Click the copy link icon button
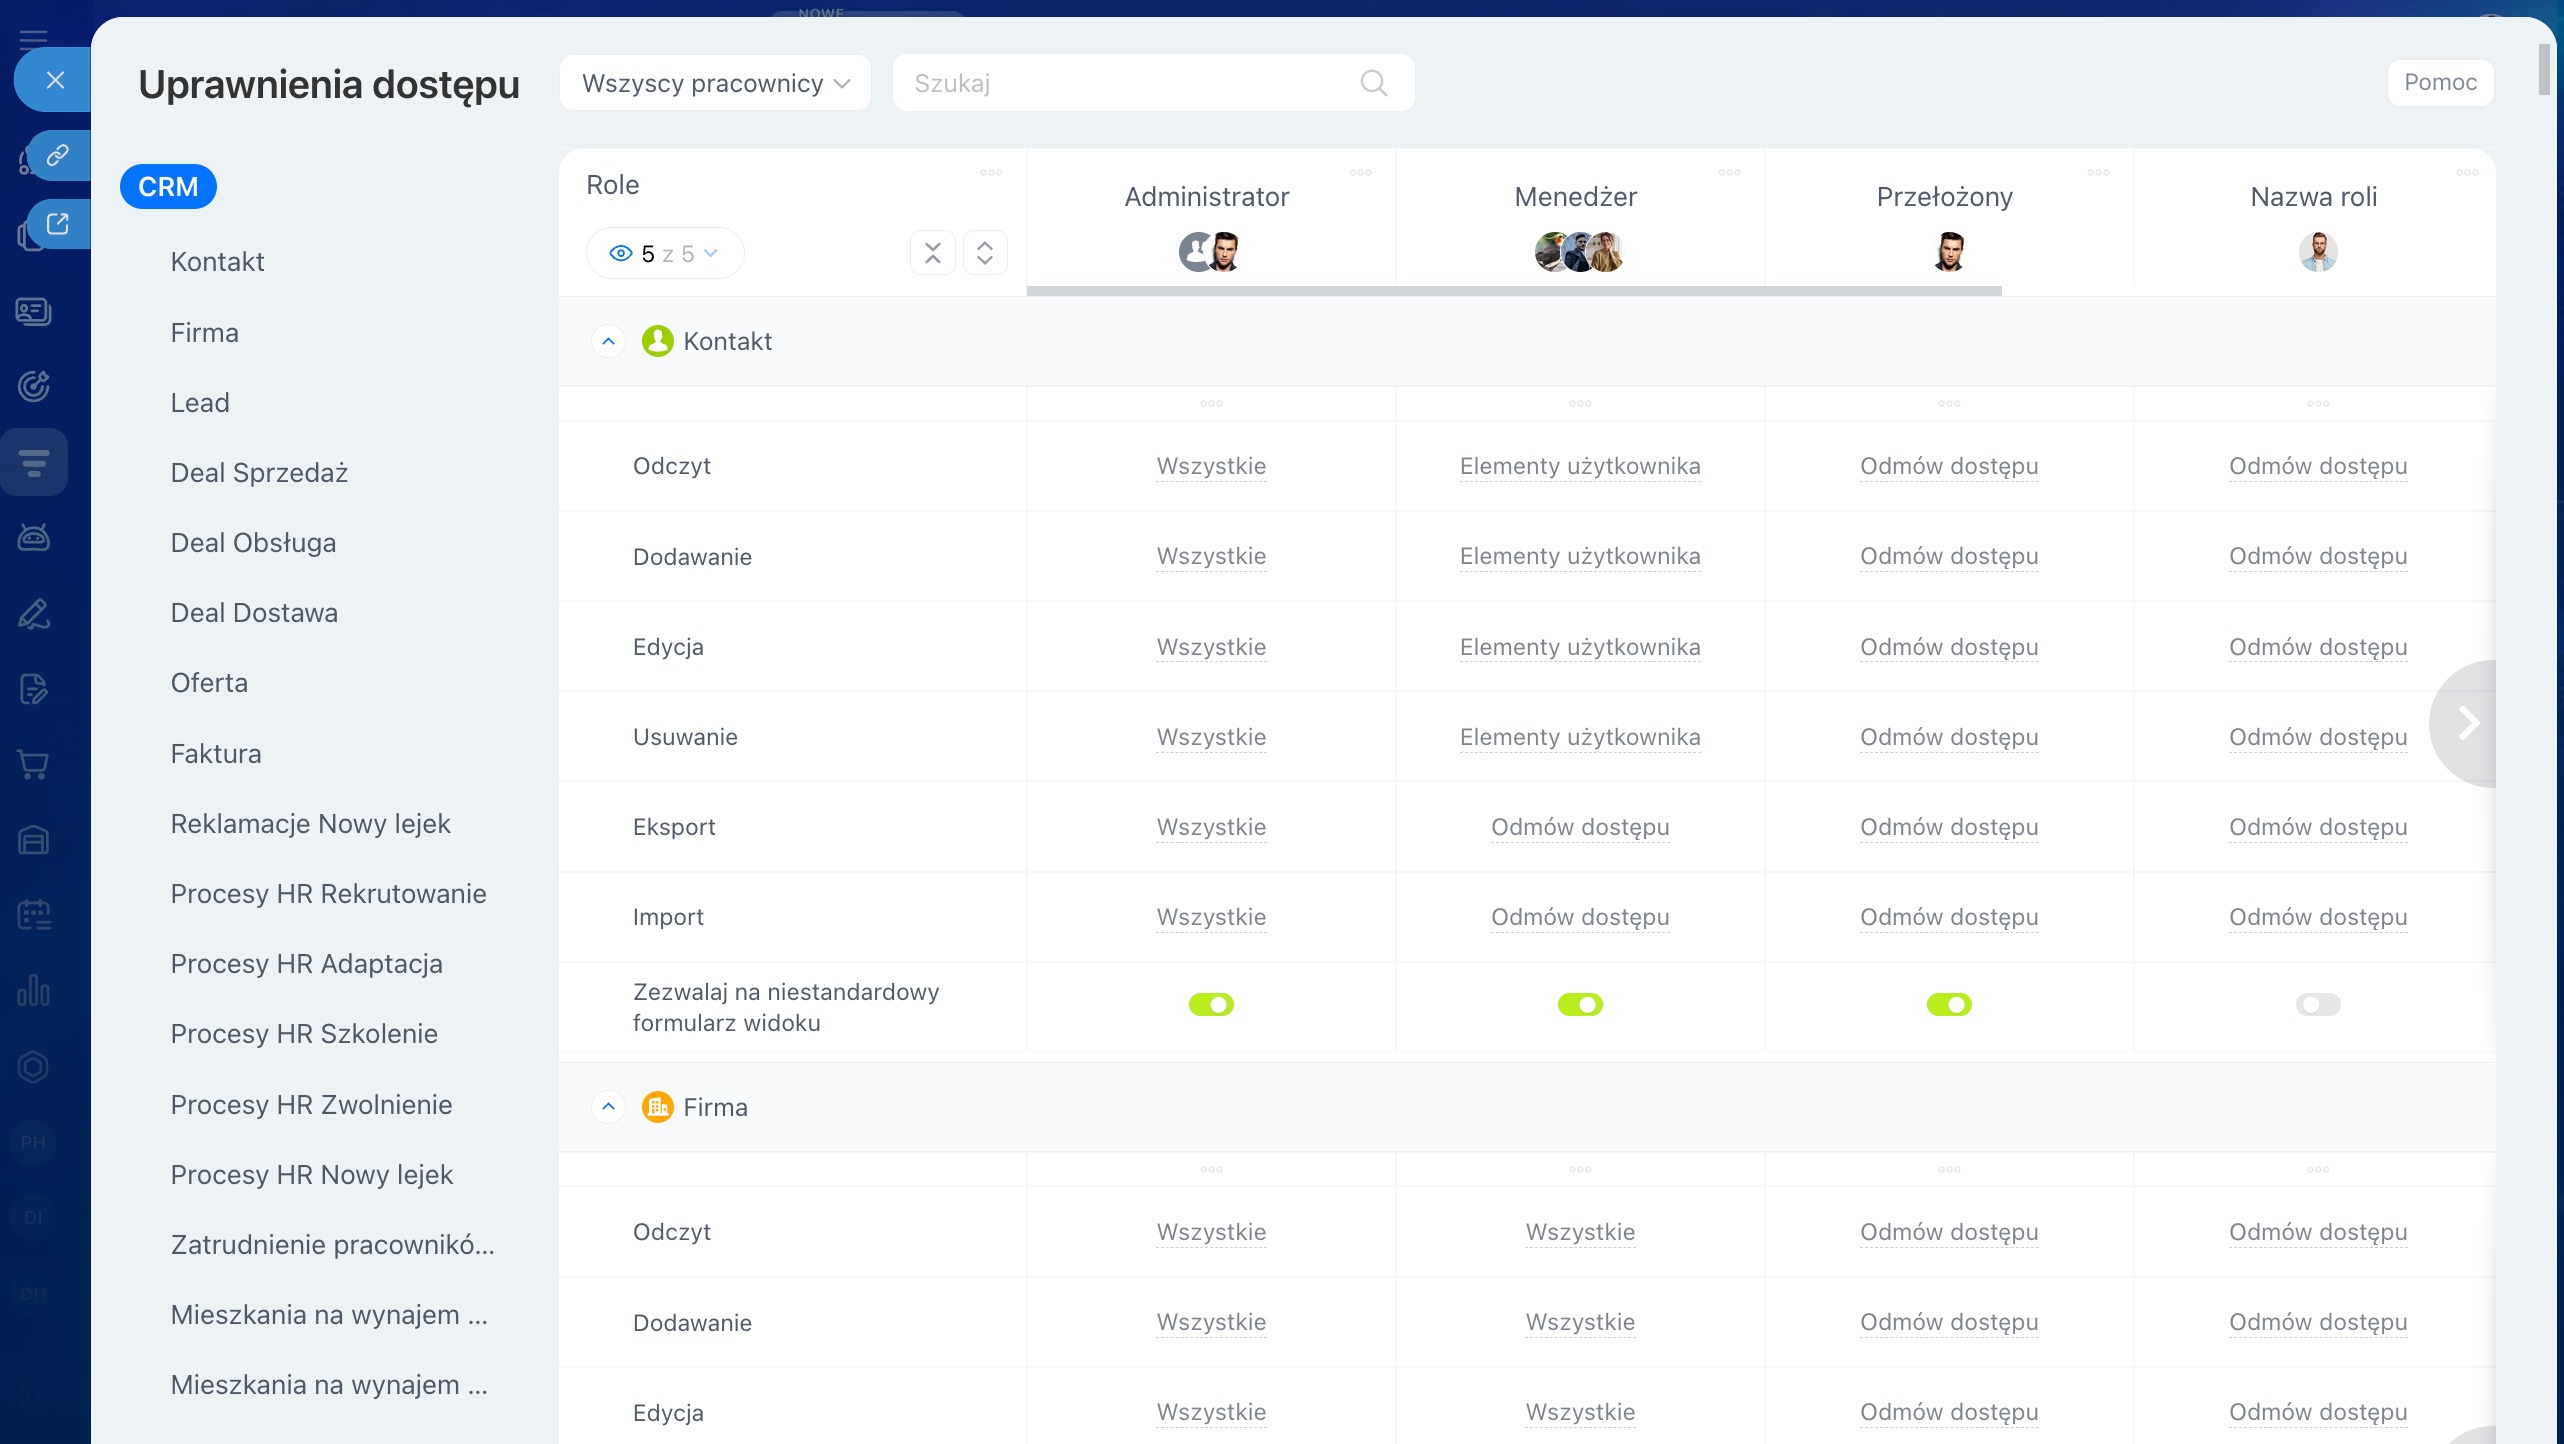The height and width of the screenshot is (1444, 2564). point(57,155)
